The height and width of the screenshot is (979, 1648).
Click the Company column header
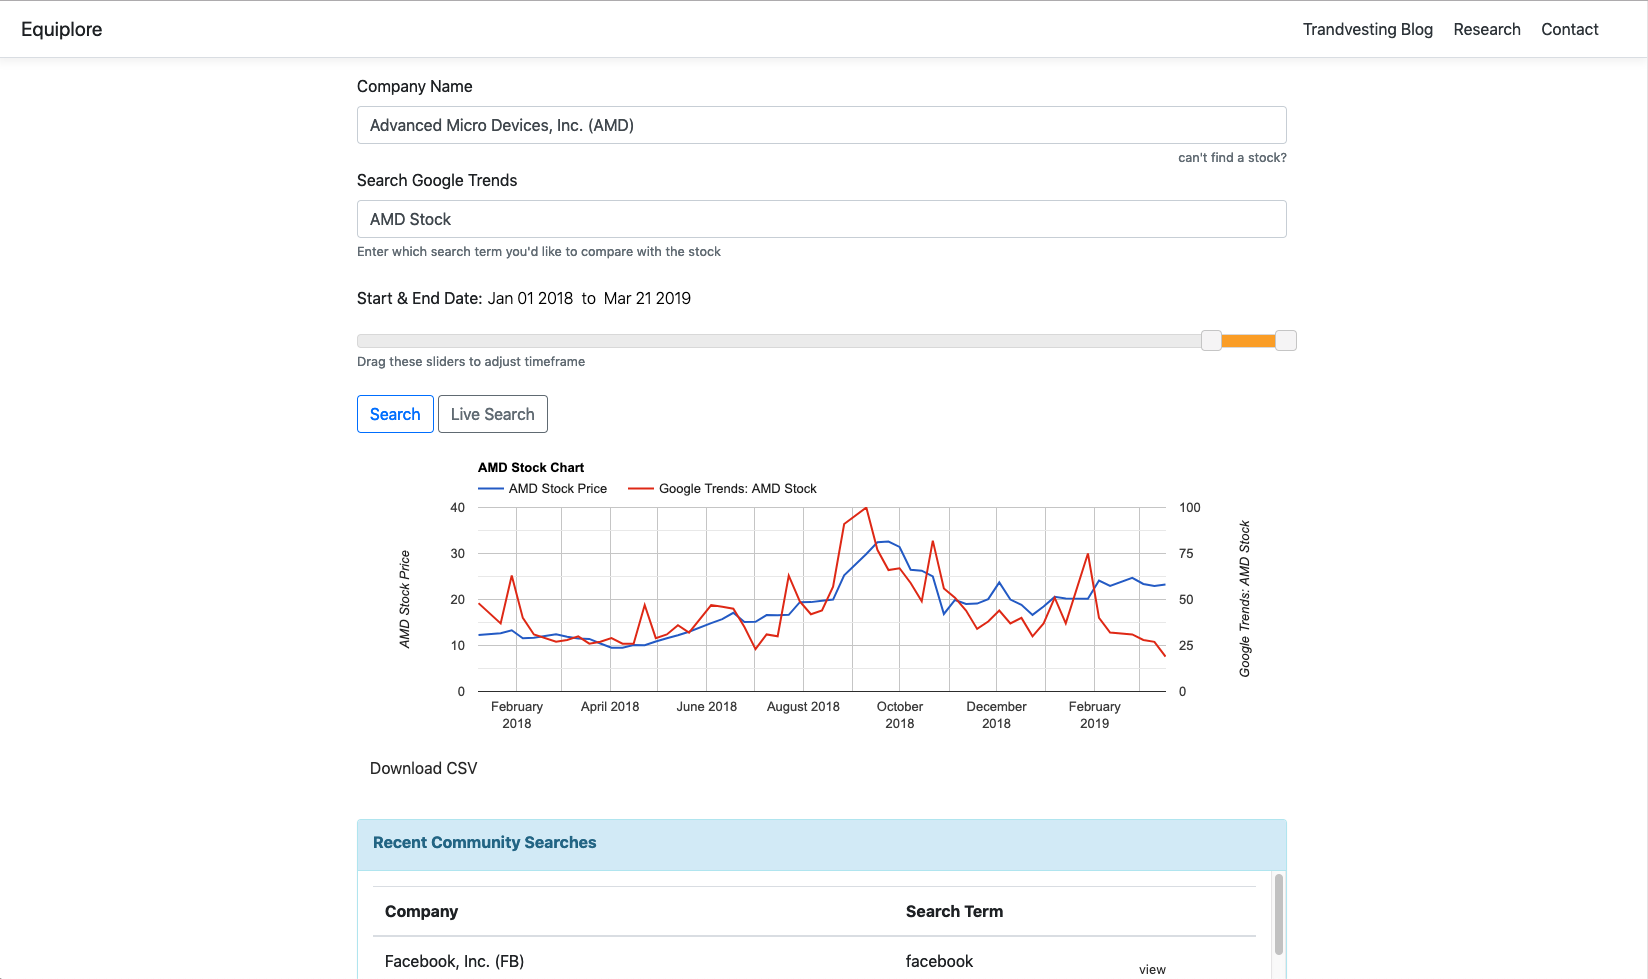click(421, 911)
